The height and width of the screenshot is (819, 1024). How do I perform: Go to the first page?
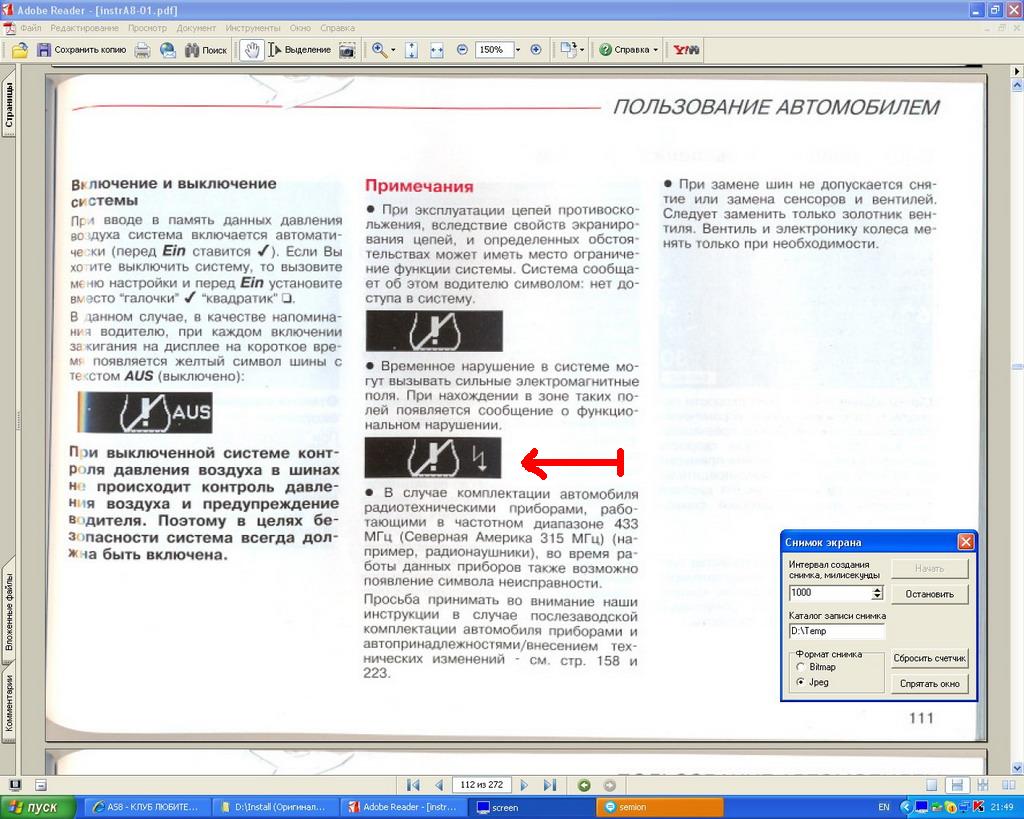coord(412,785)
